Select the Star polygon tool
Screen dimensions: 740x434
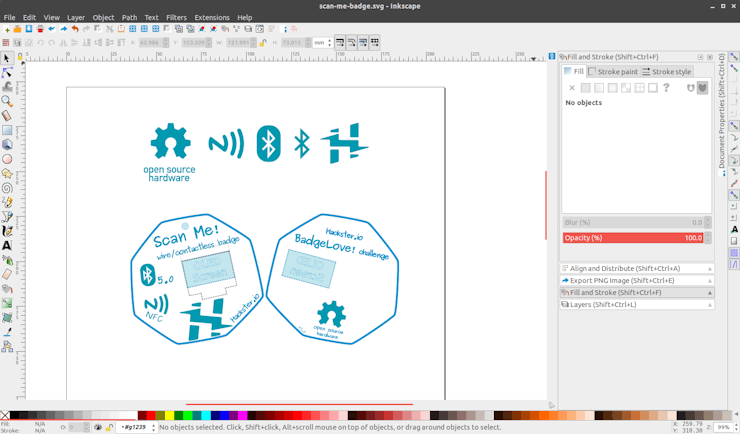pyautogui.click(x=7, y=174)
